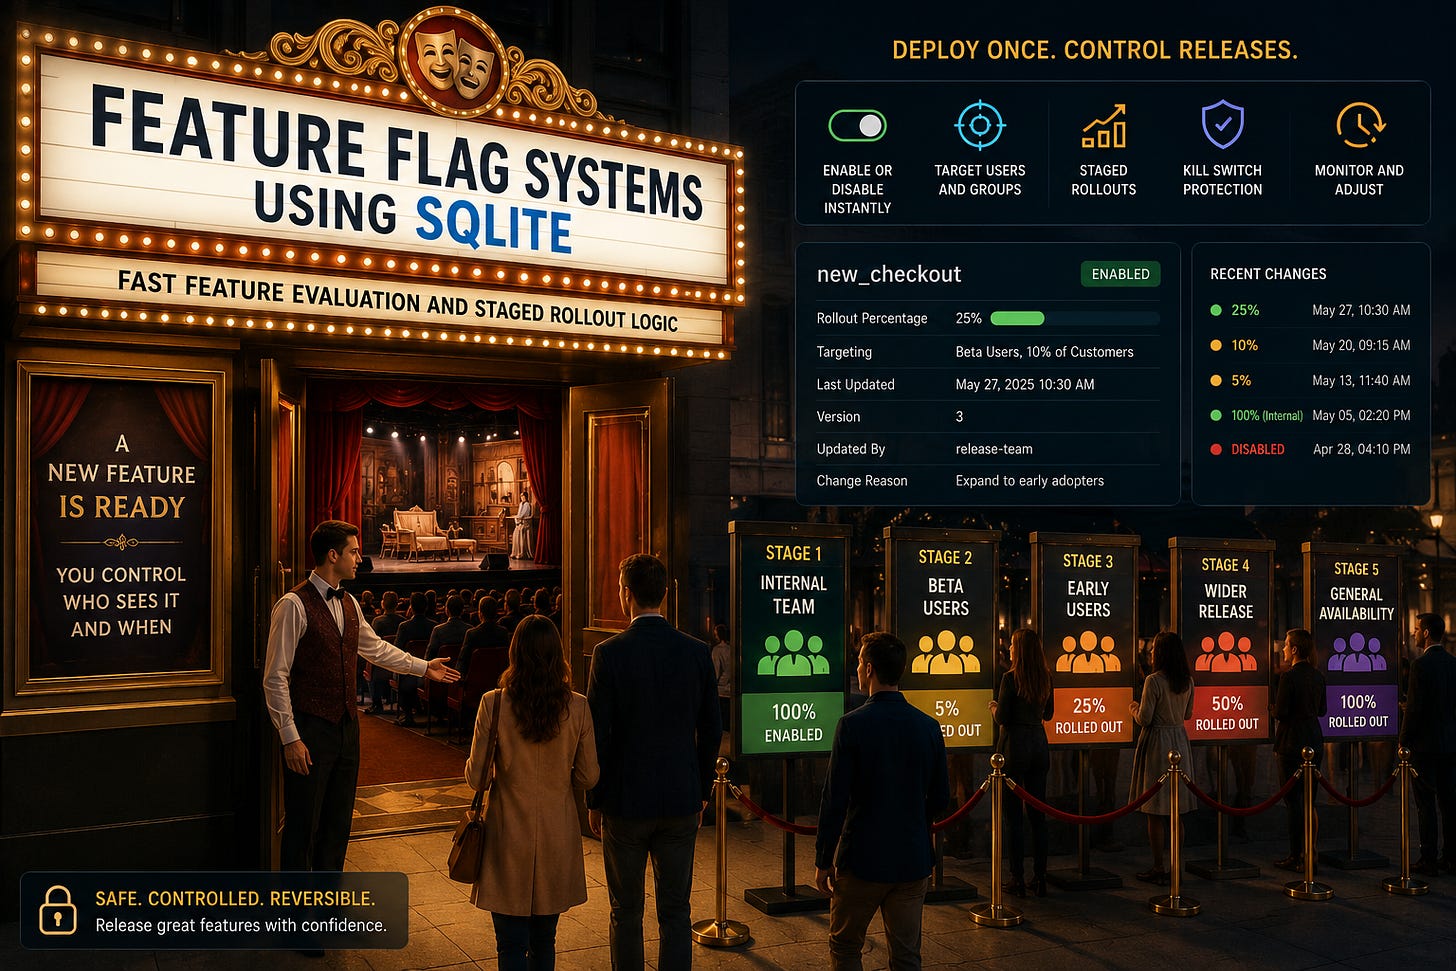
Task: Click the green dot beside 25% change
Action: tap(1216, 310)
